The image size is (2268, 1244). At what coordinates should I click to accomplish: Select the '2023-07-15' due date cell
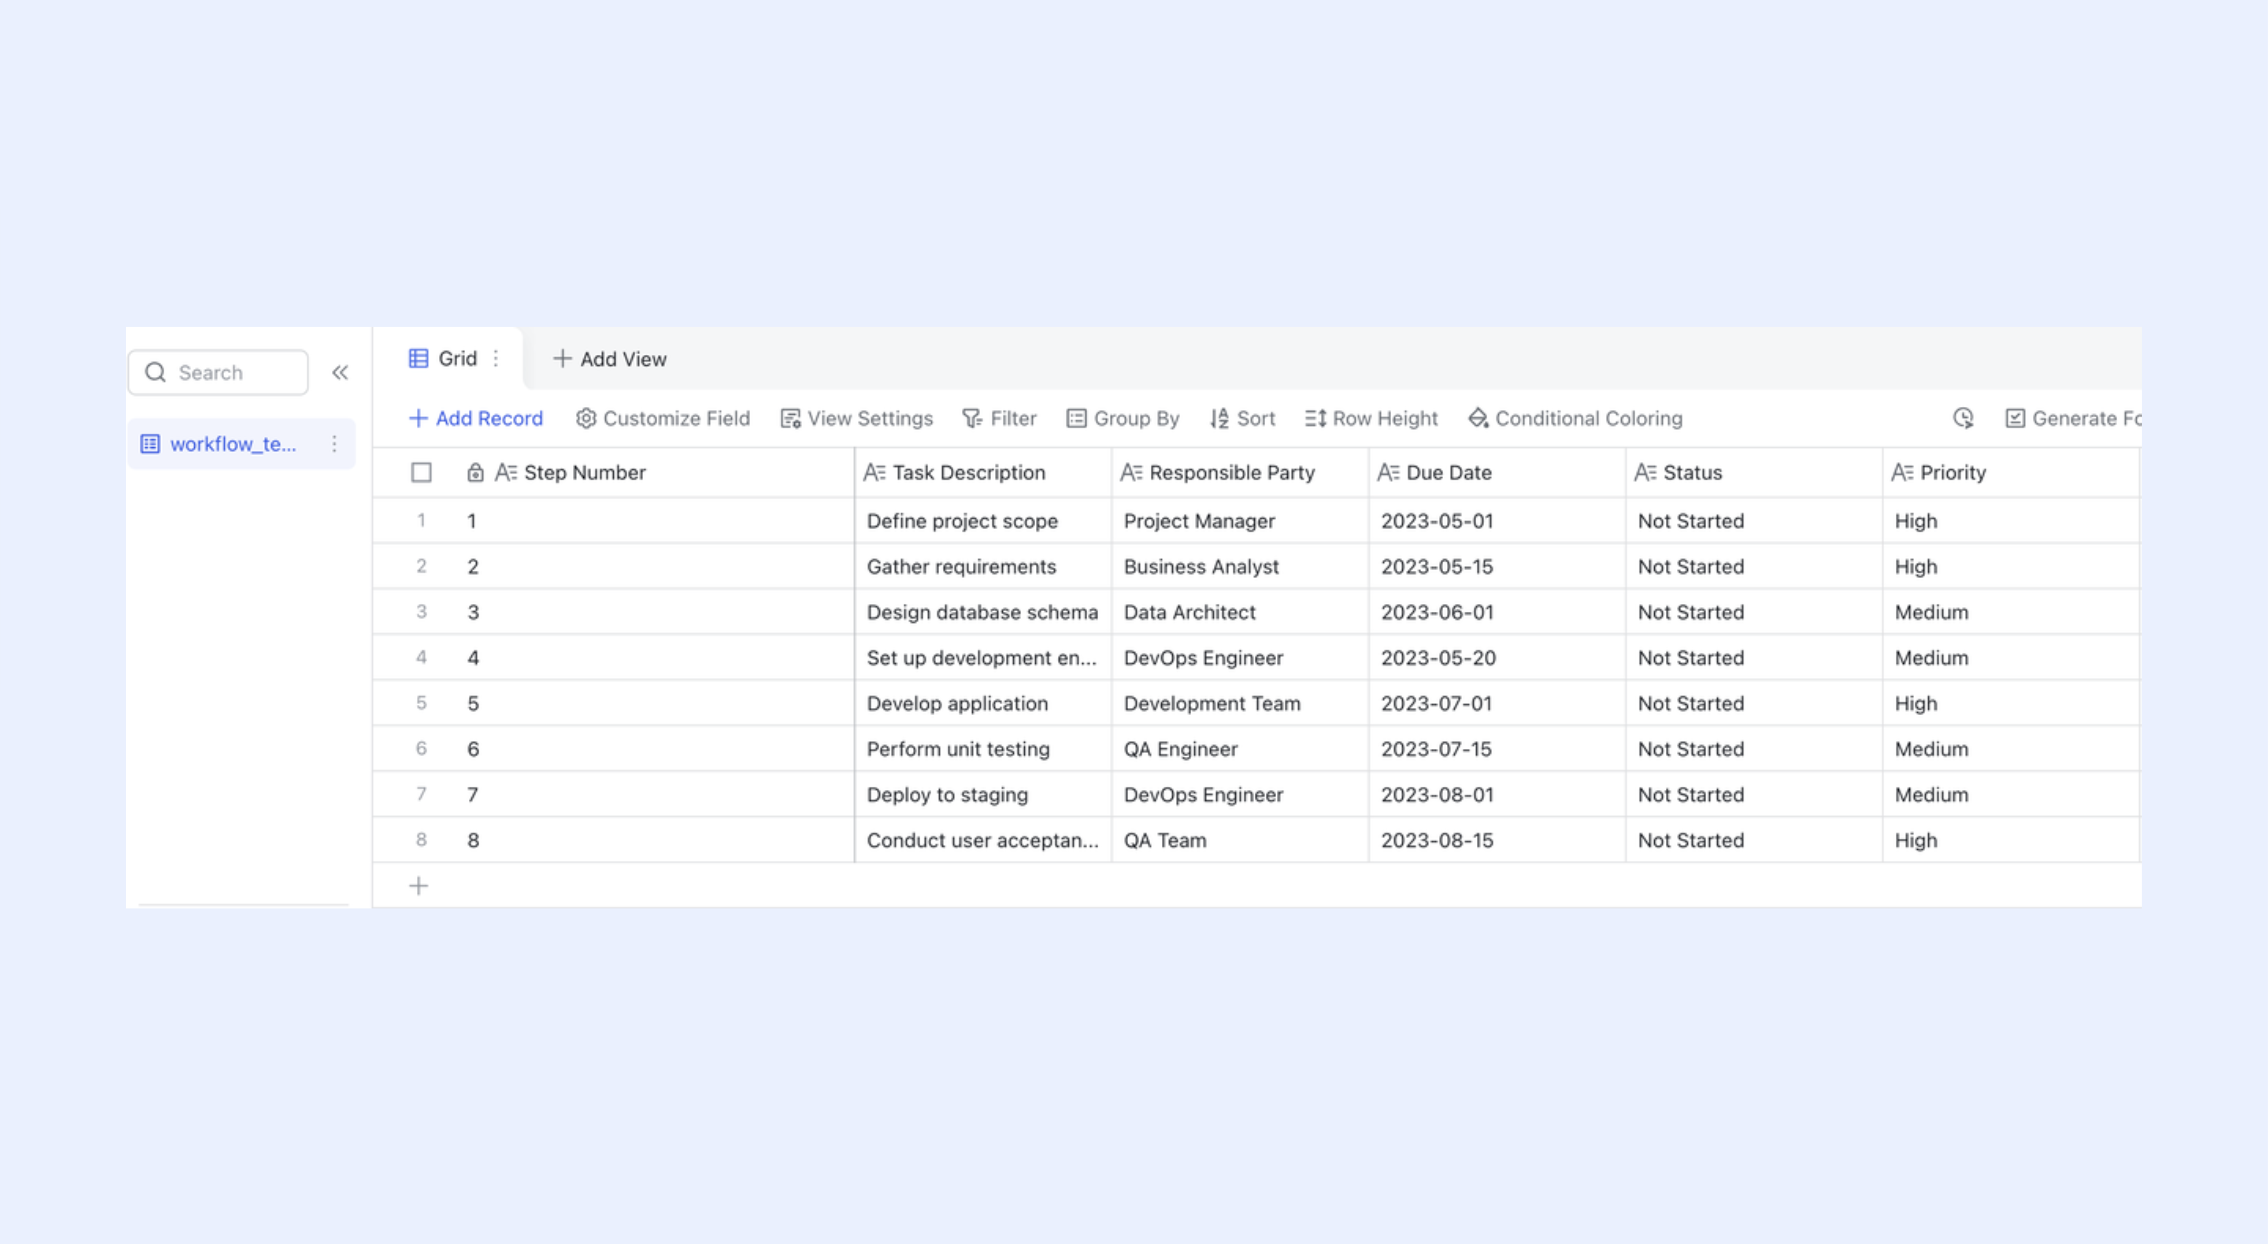click(x=1497, y=749)
